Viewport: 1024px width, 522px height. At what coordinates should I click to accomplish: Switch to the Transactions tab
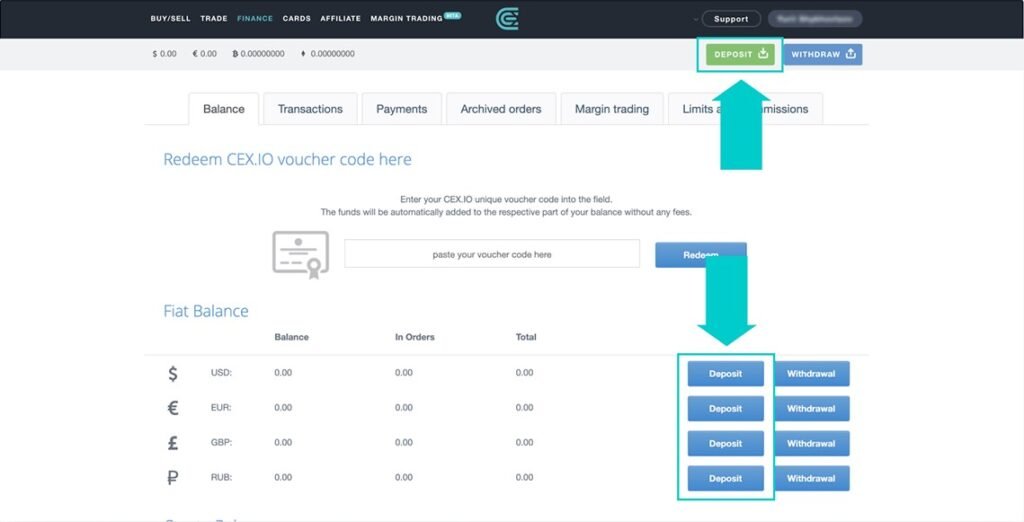[x=310, y=109]
